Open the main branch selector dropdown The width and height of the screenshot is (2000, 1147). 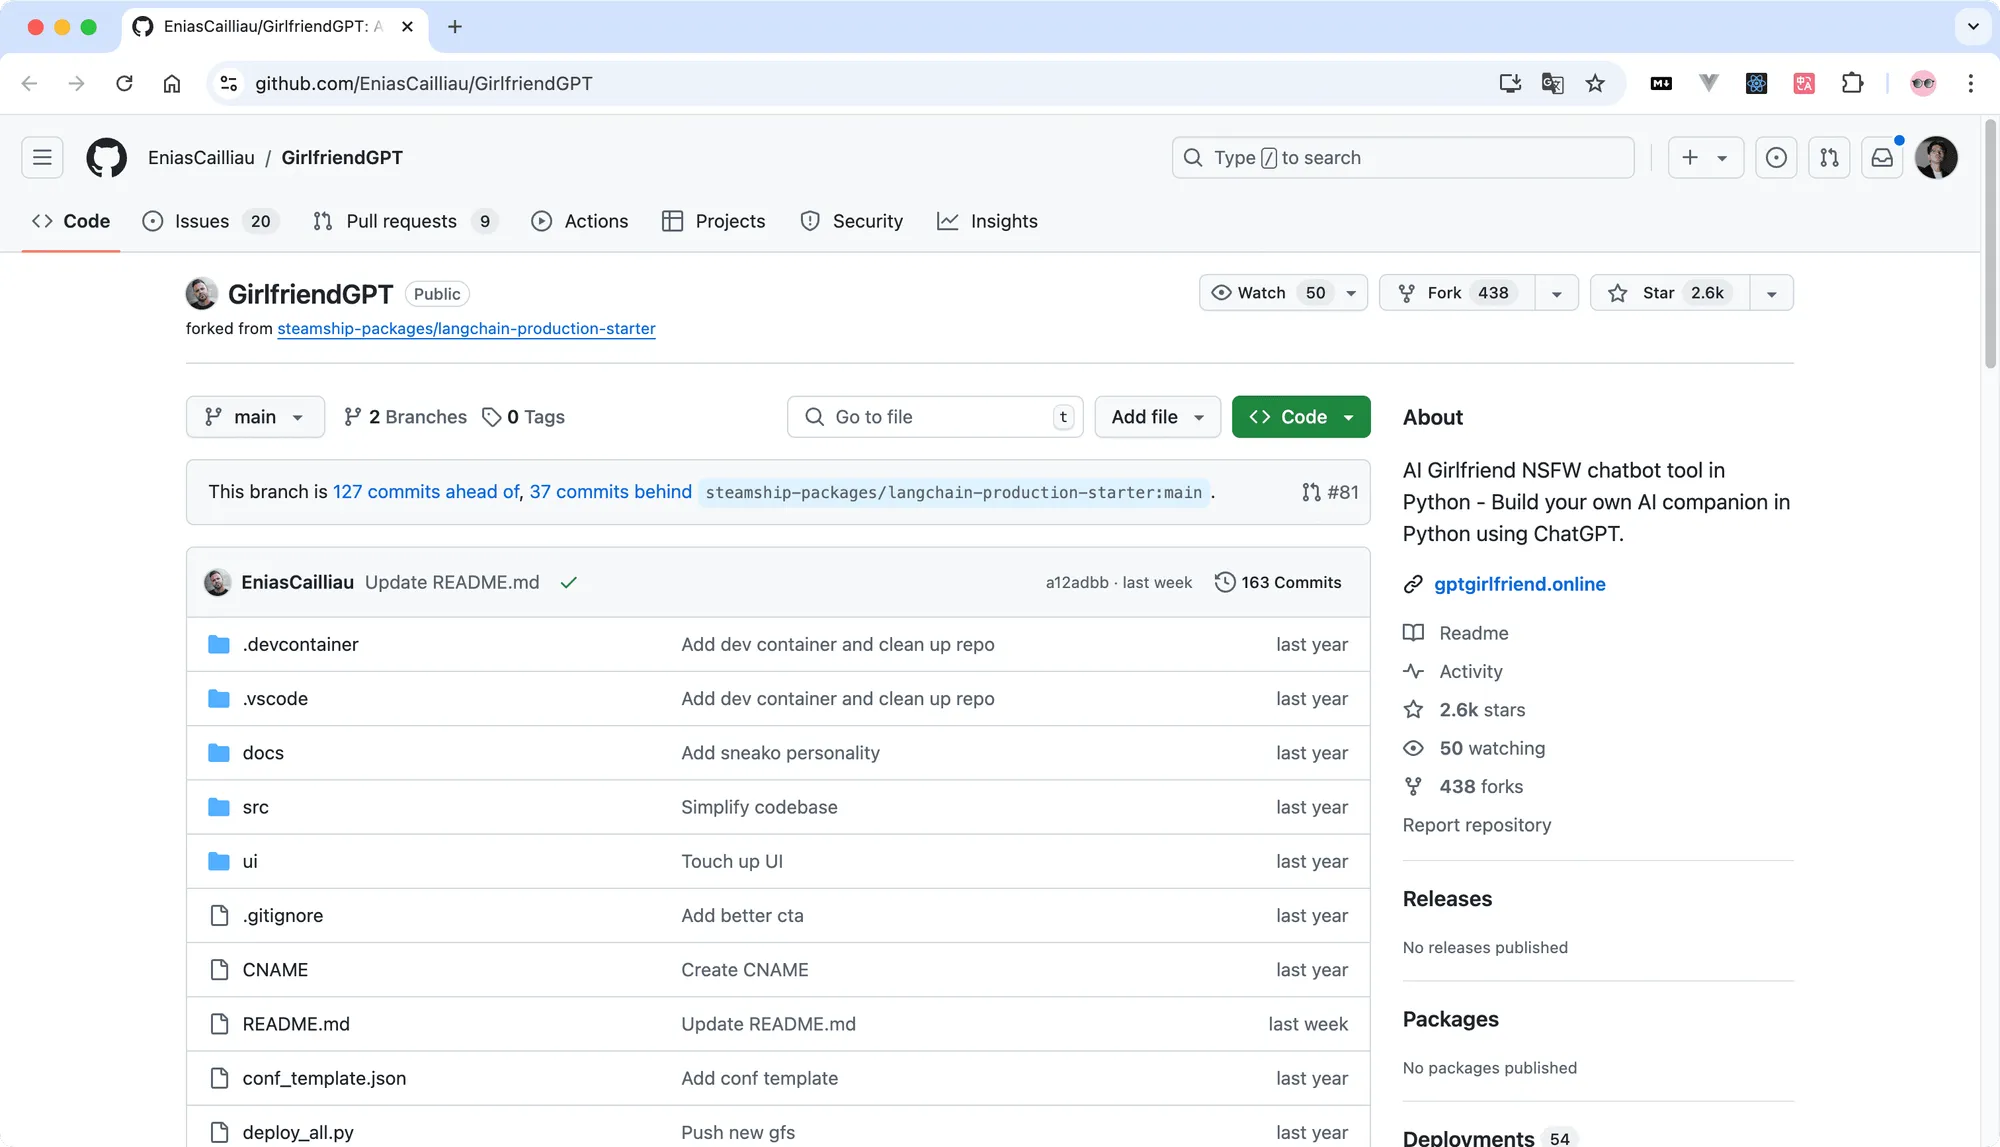[x=255, y=417]
